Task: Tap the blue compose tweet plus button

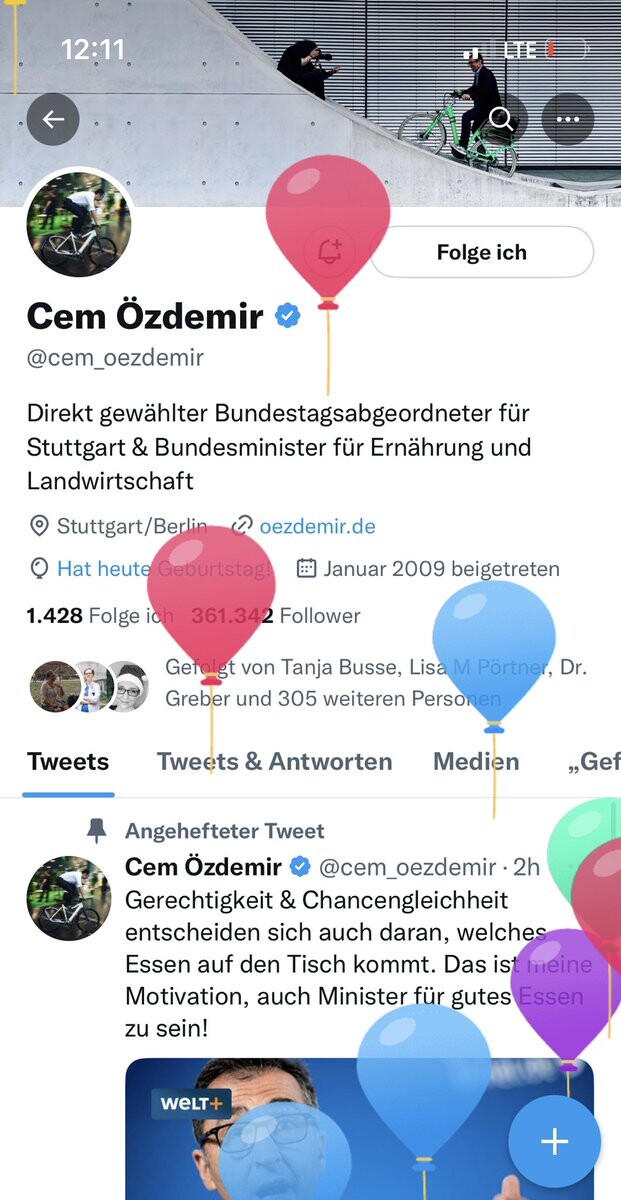Action: 555,1141
